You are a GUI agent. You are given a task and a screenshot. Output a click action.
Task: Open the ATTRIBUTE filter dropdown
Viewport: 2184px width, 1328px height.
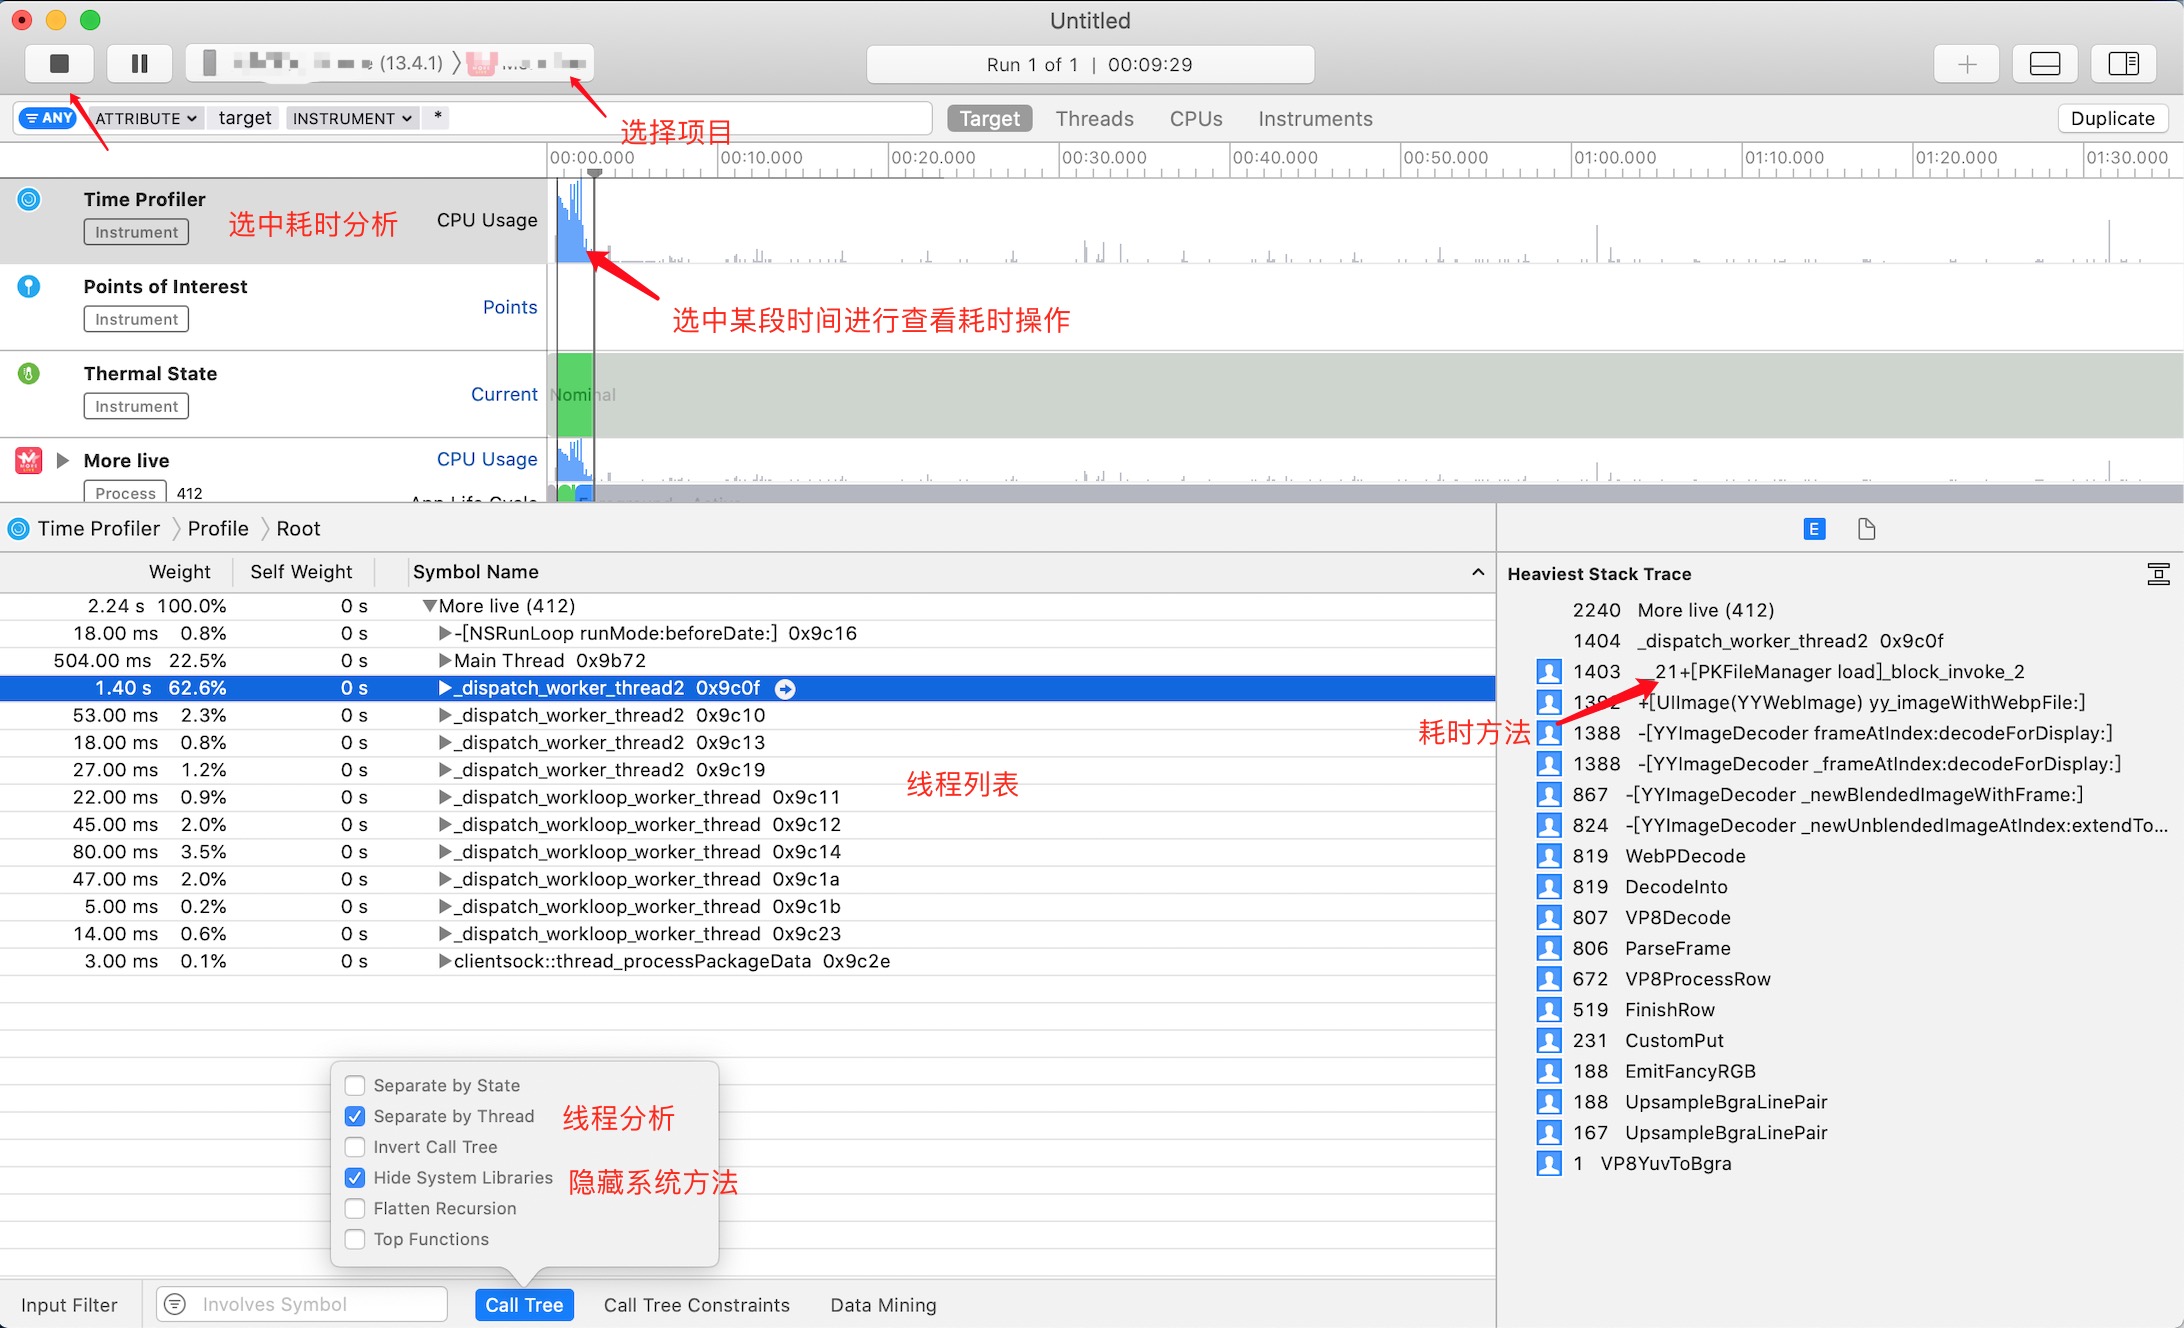[x=147, y=118]
